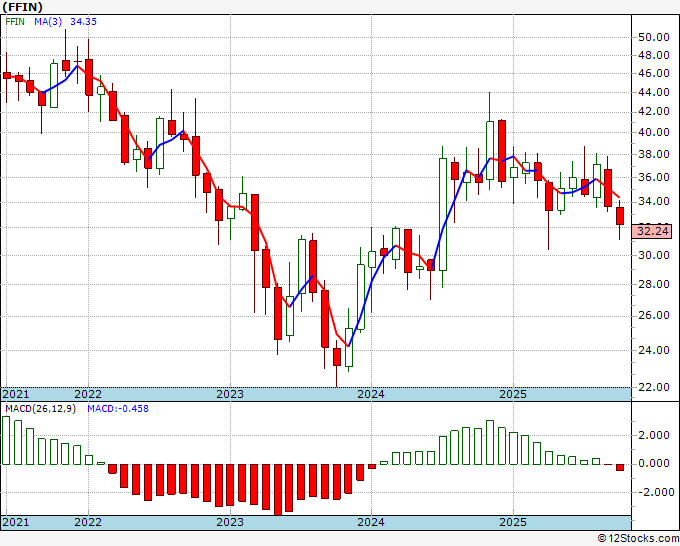The height and width of the screenshot is (546, 680).
Task: Click the 26.00 price axis label
Action: coord(654,315)
